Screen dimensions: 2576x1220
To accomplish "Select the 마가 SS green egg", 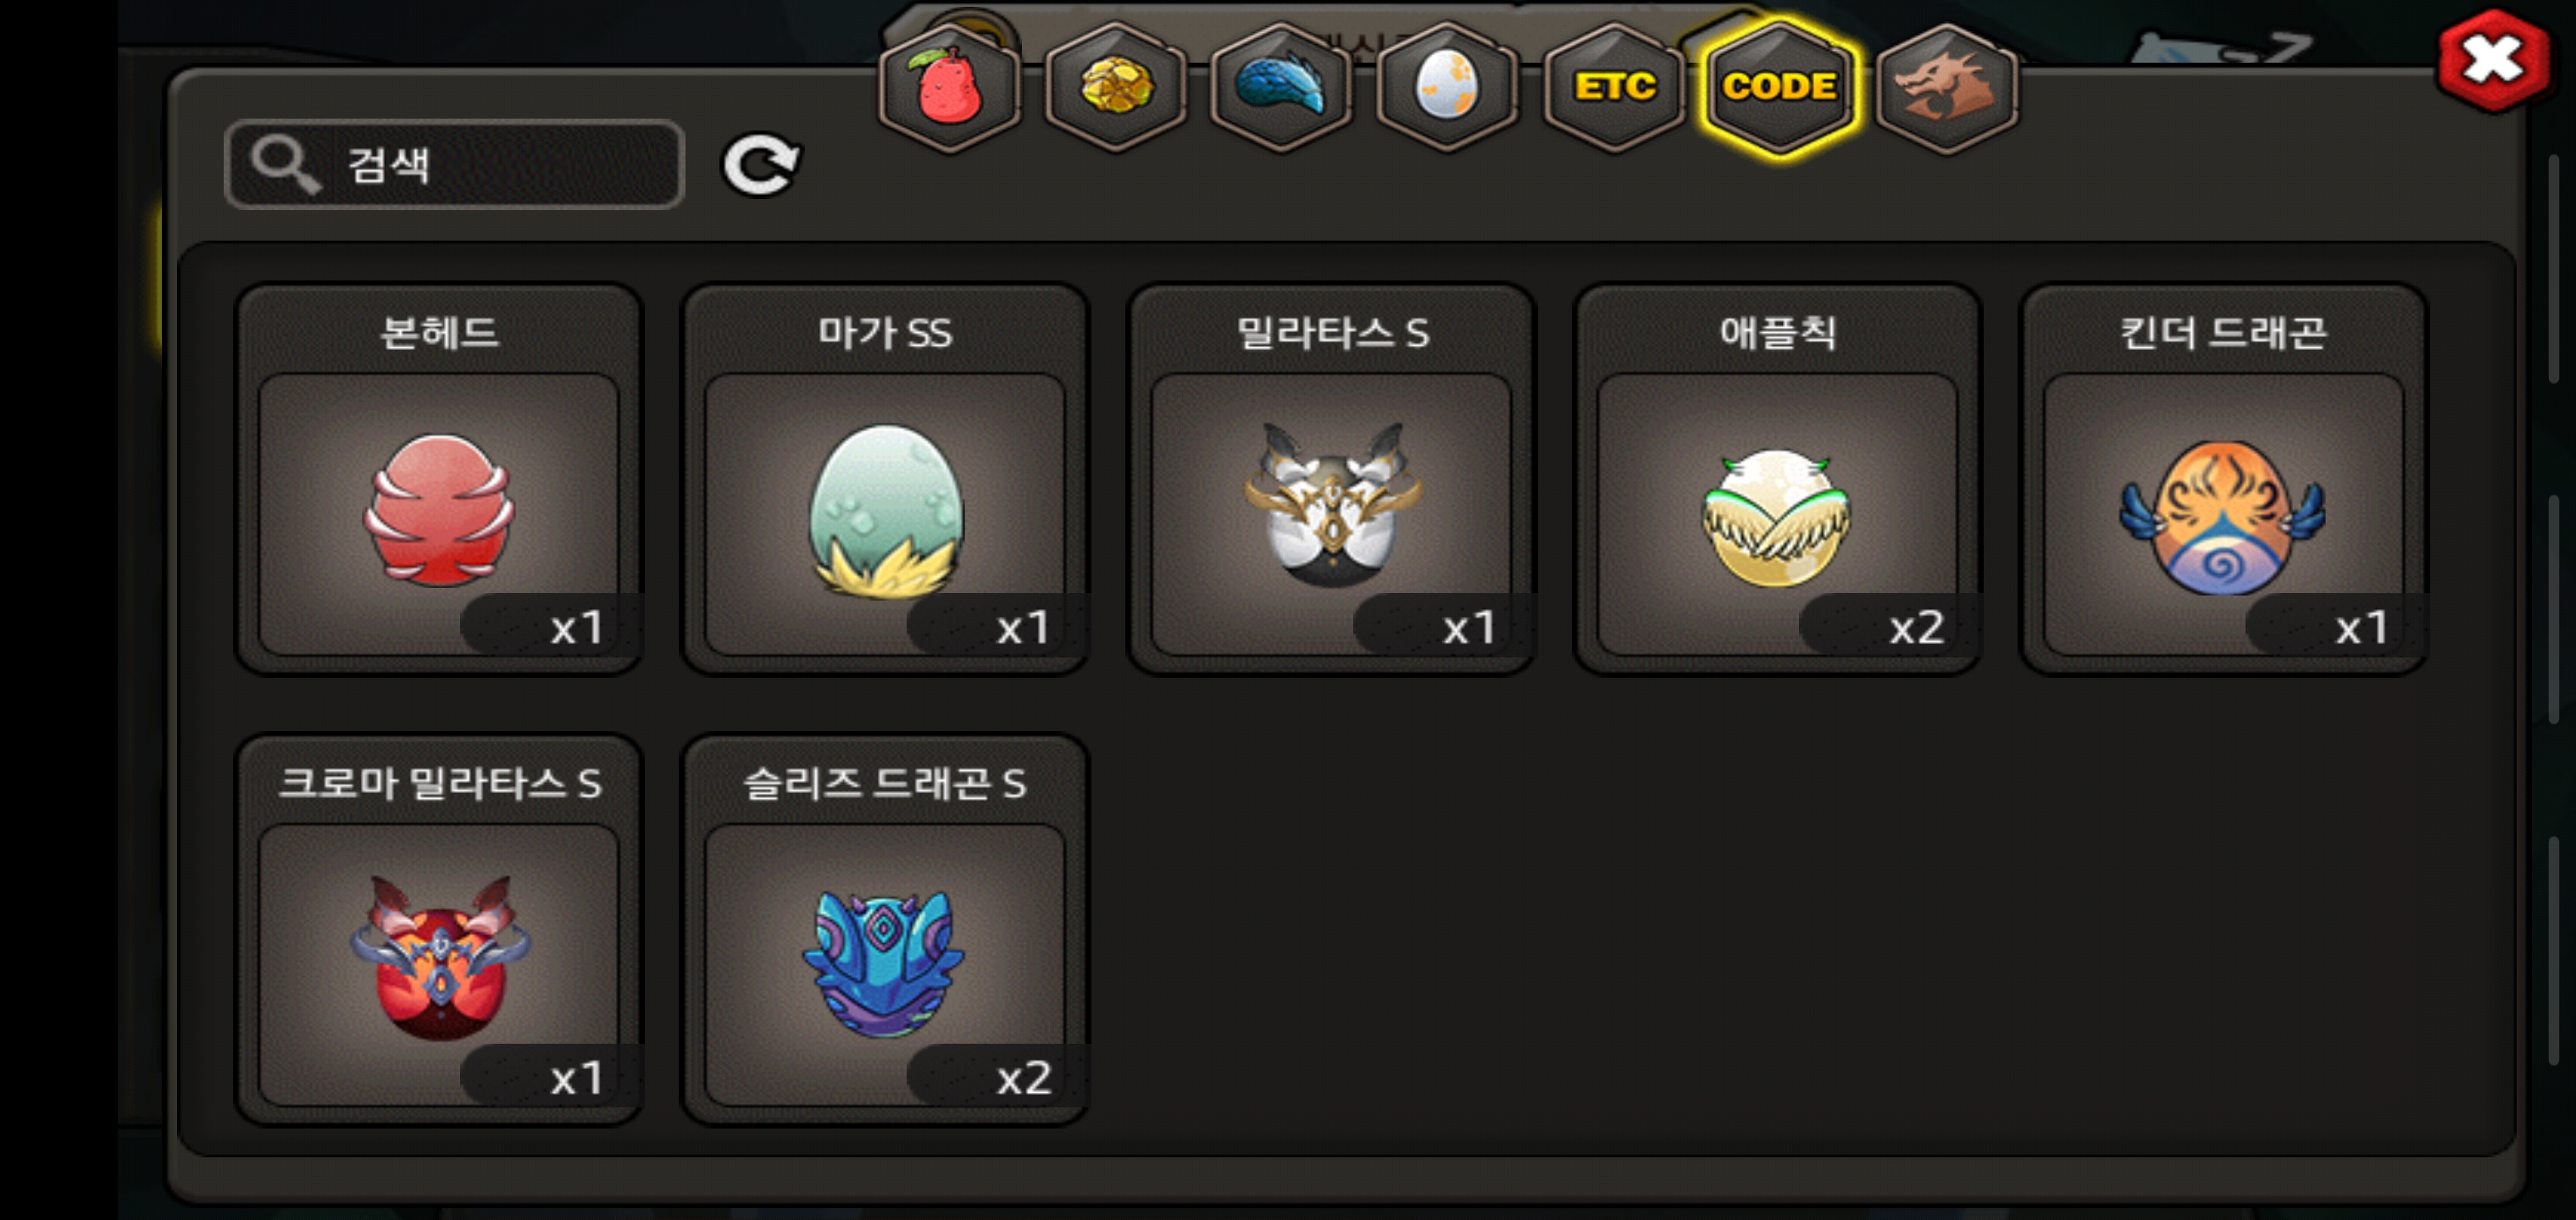I will click(884, 479).
